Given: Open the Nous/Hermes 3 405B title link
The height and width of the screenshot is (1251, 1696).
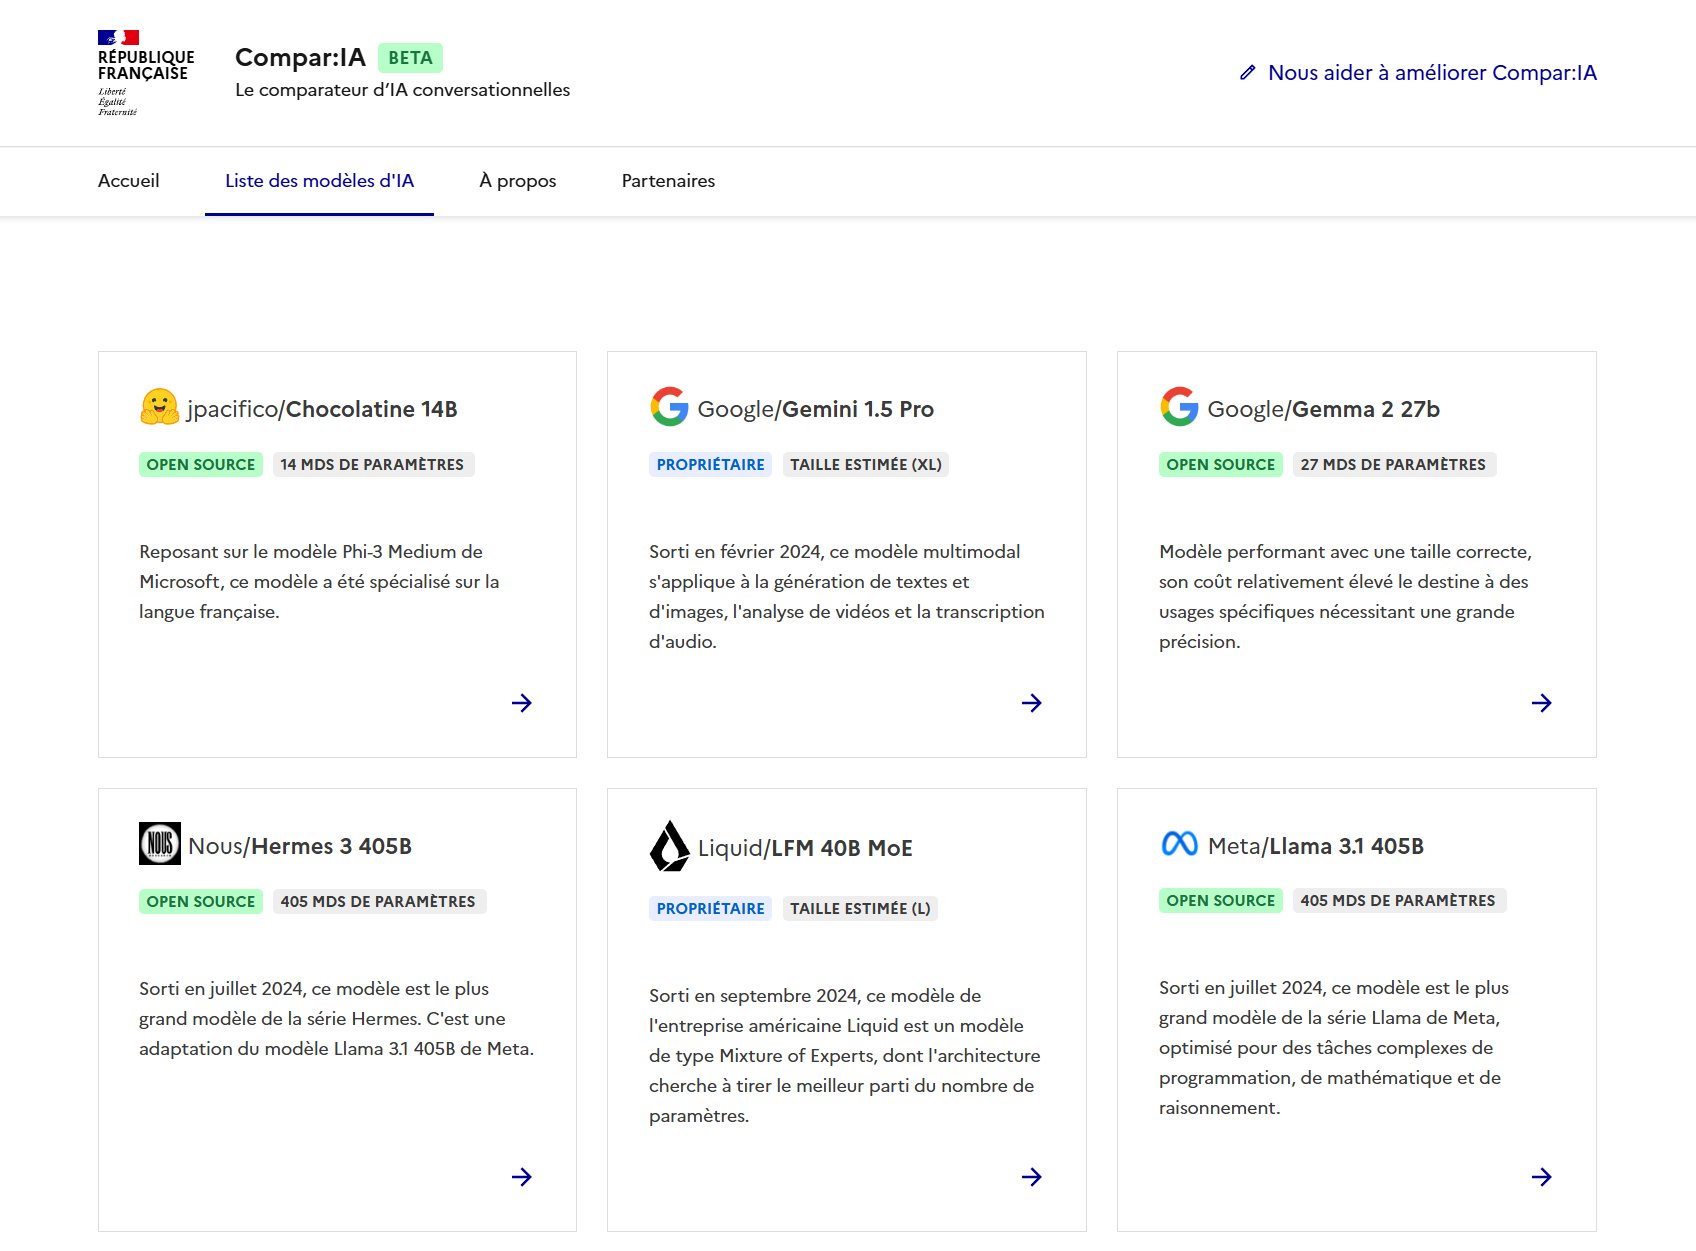Looking at the screenshot, I should (300, 846).
